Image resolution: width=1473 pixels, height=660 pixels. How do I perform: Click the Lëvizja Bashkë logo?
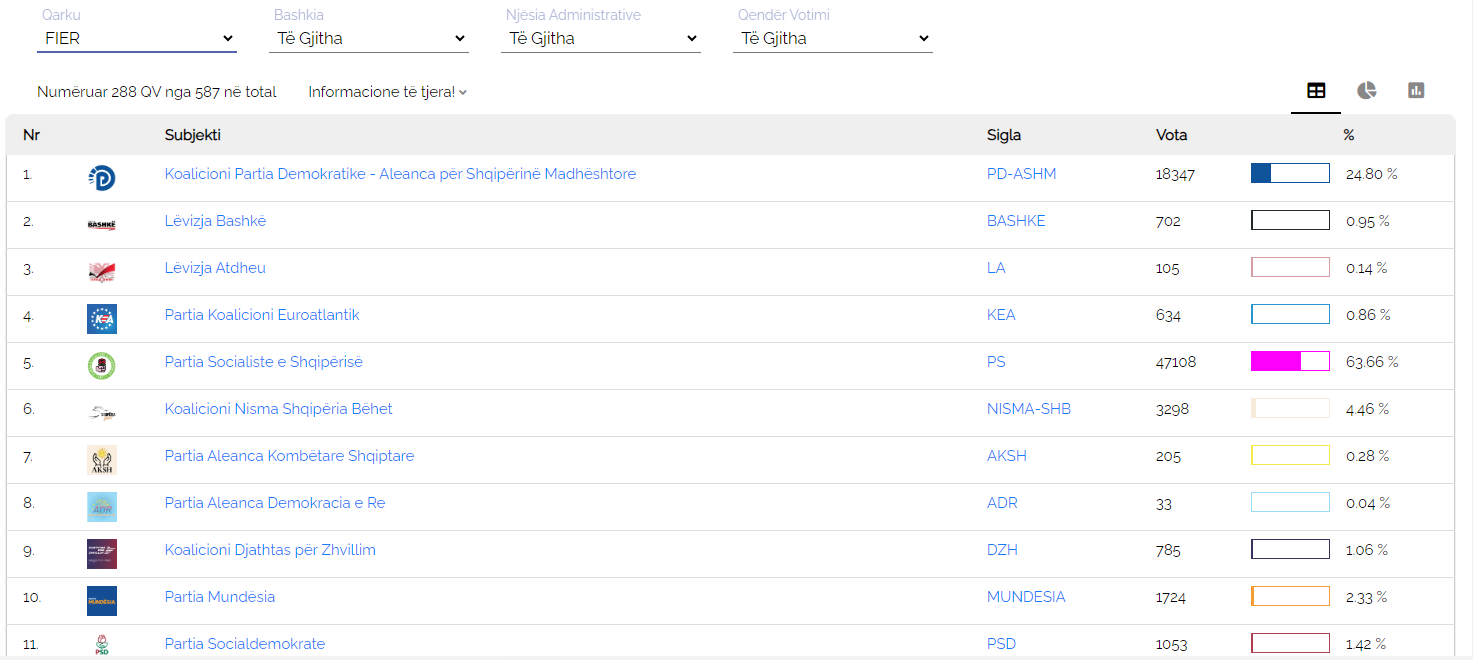click(101, 225)
